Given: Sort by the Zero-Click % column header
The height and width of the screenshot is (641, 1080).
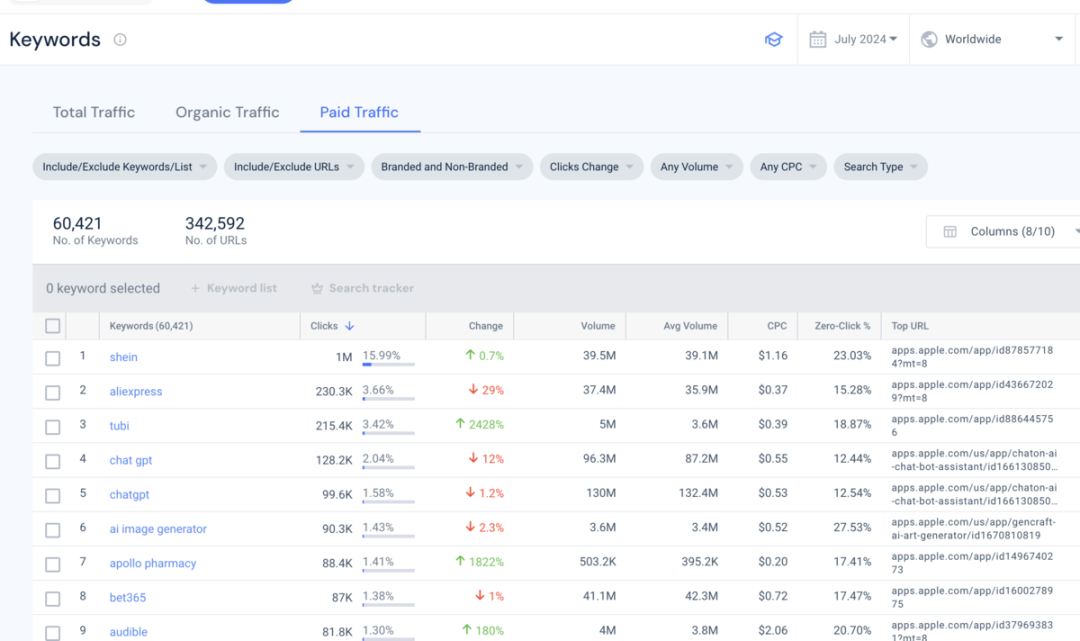Looking at the screenshot, I should point(842,326).
